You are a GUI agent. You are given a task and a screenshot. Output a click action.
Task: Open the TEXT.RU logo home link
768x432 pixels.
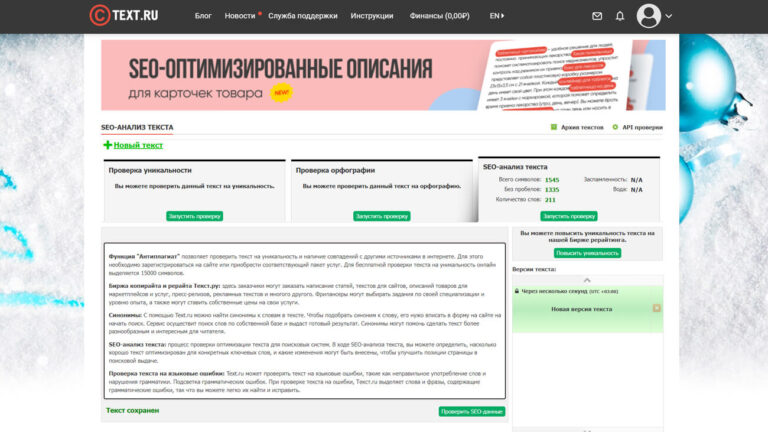tap(124, 15)
